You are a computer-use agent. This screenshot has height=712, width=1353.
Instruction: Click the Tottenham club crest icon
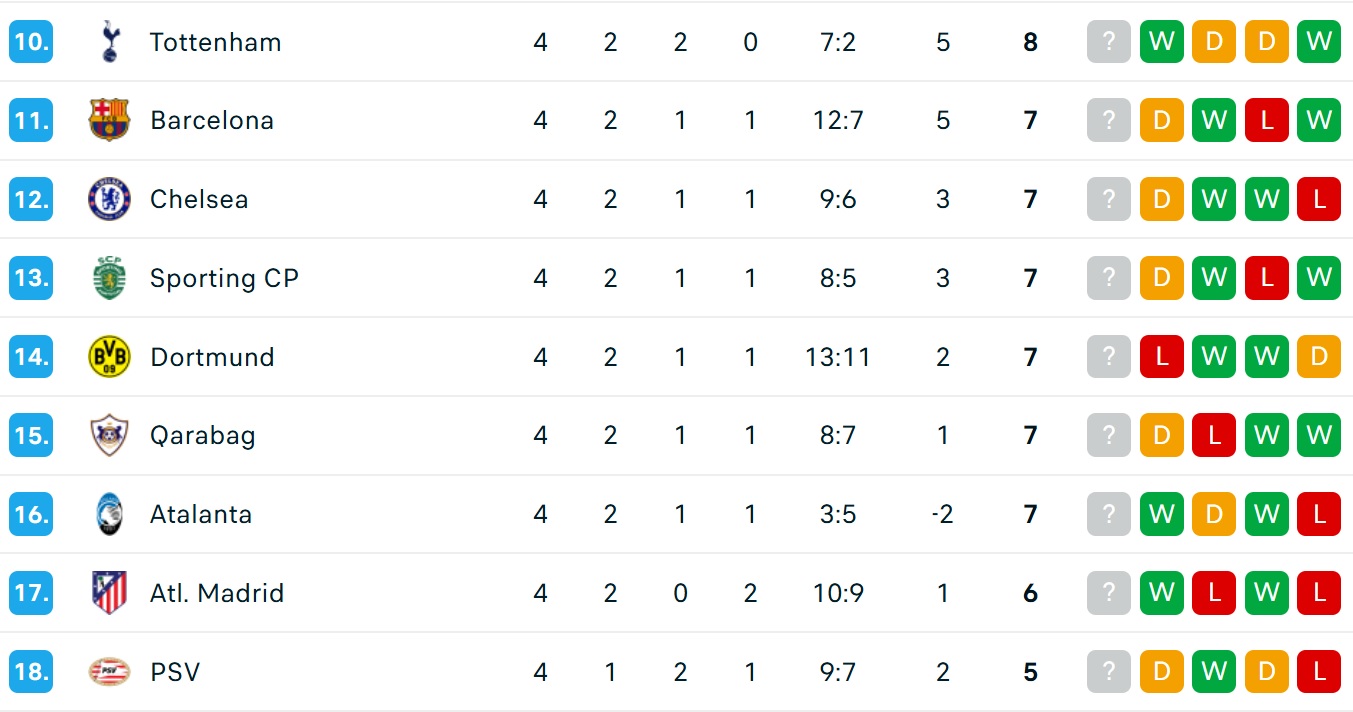point(109,42)
